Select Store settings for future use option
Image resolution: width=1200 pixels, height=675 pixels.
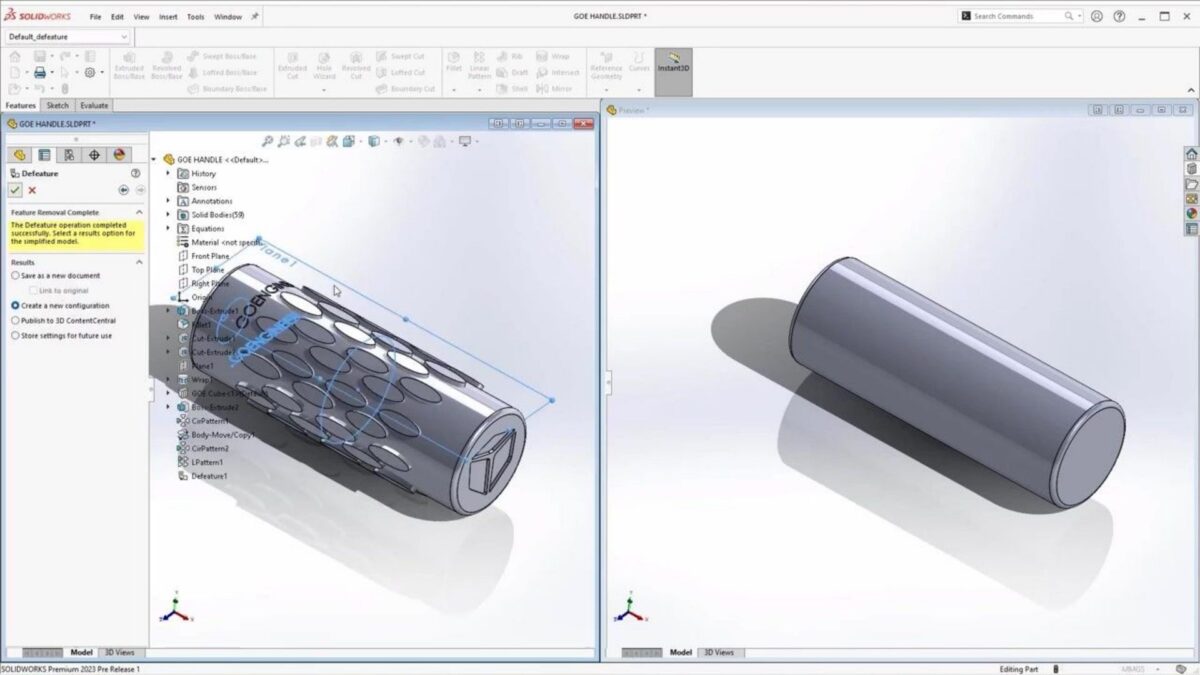[x=61, y=335]
